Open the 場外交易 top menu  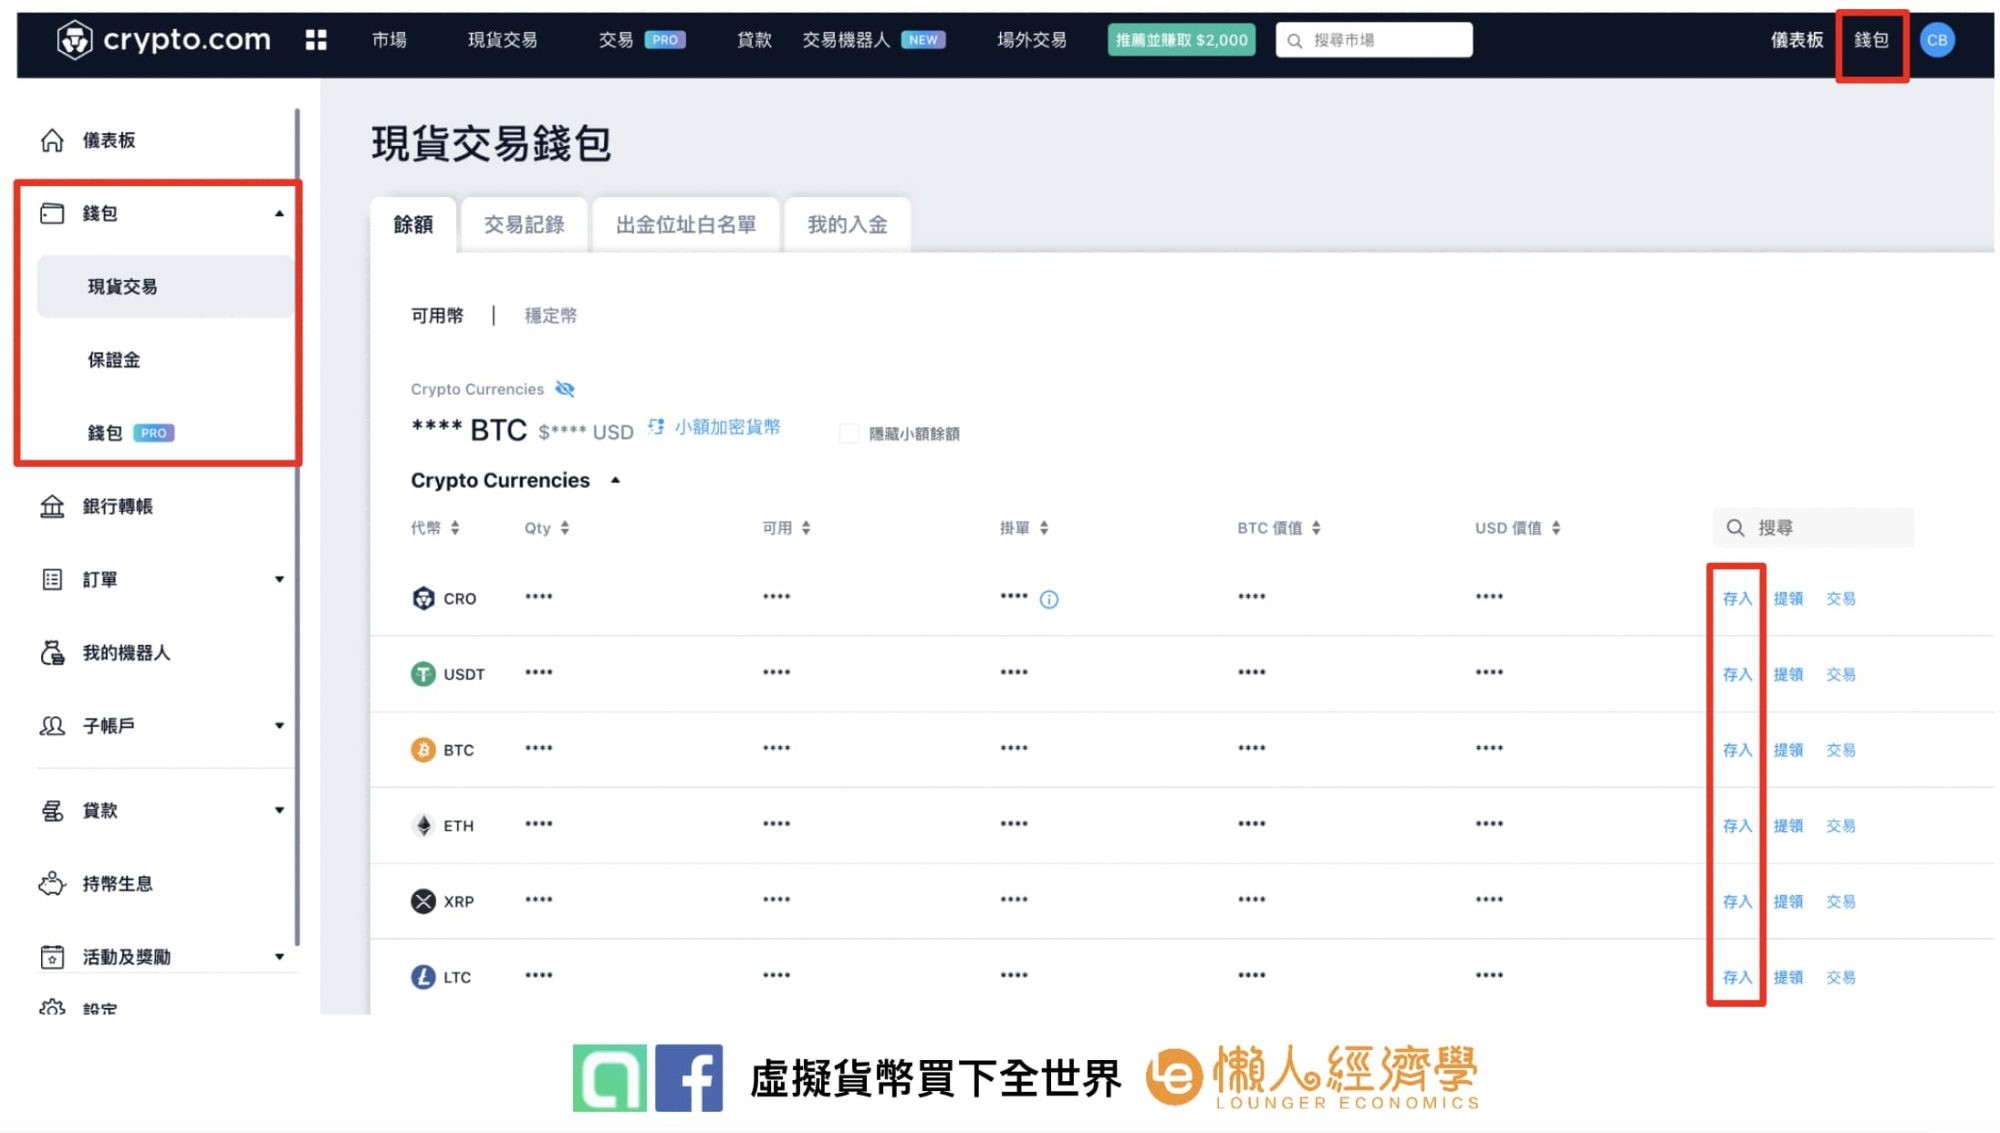1031,40
